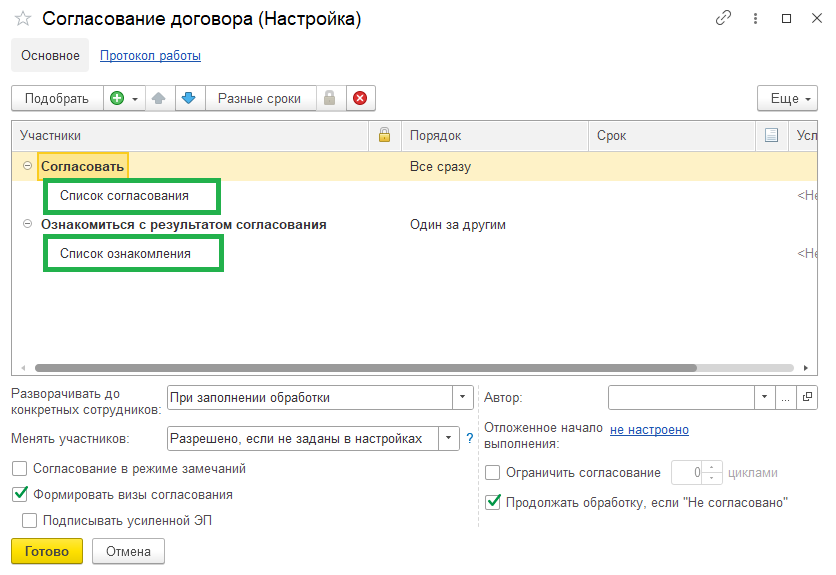Click the Участники column header
Screen dimensions: 836x575
pyautogui.click(x=190, y=135)
